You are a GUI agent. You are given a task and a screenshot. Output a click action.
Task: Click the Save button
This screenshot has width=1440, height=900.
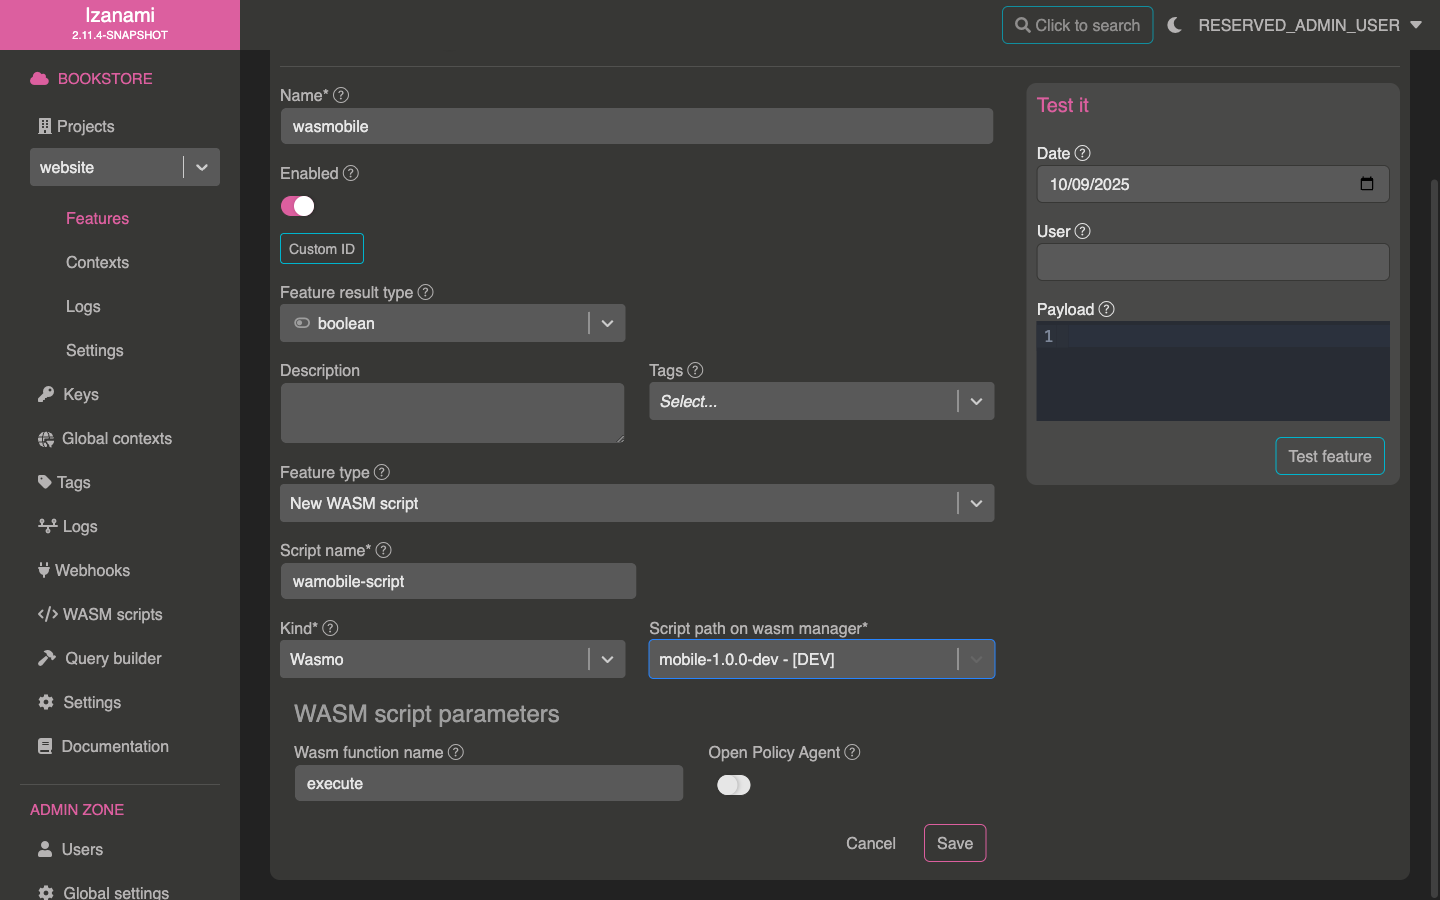(954, 843)
